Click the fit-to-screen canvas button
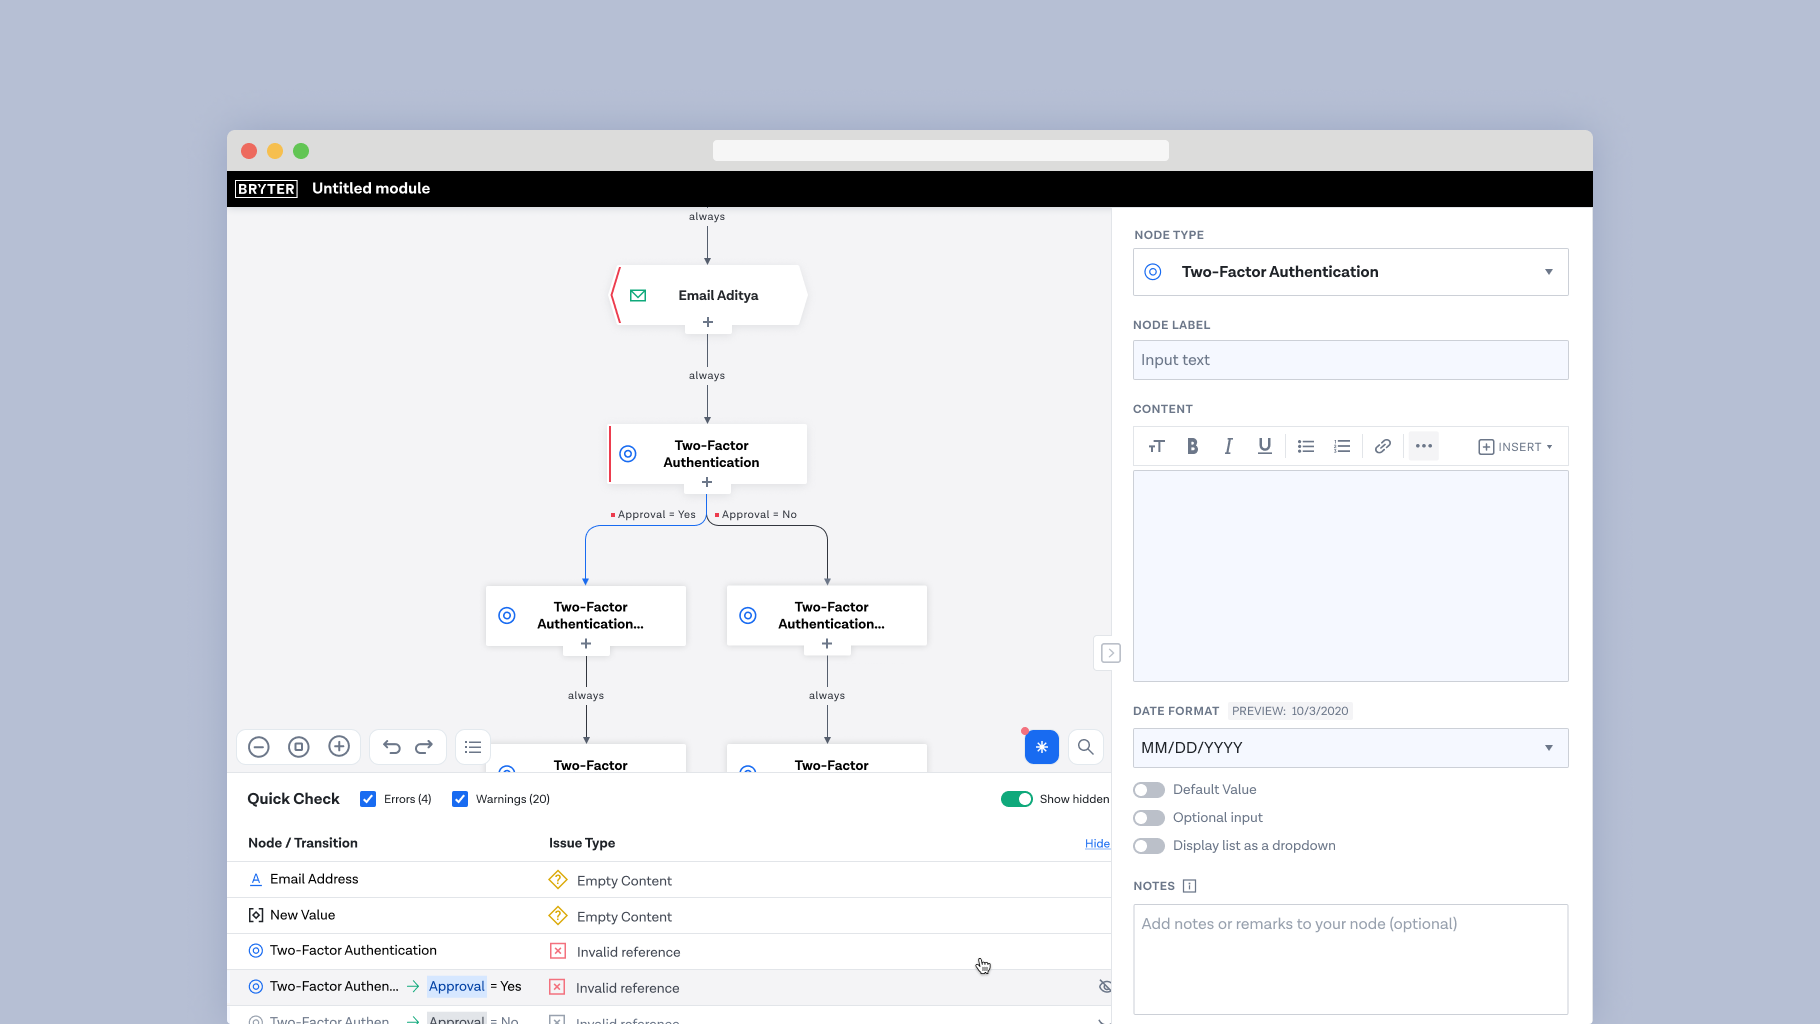 (299, 747)
